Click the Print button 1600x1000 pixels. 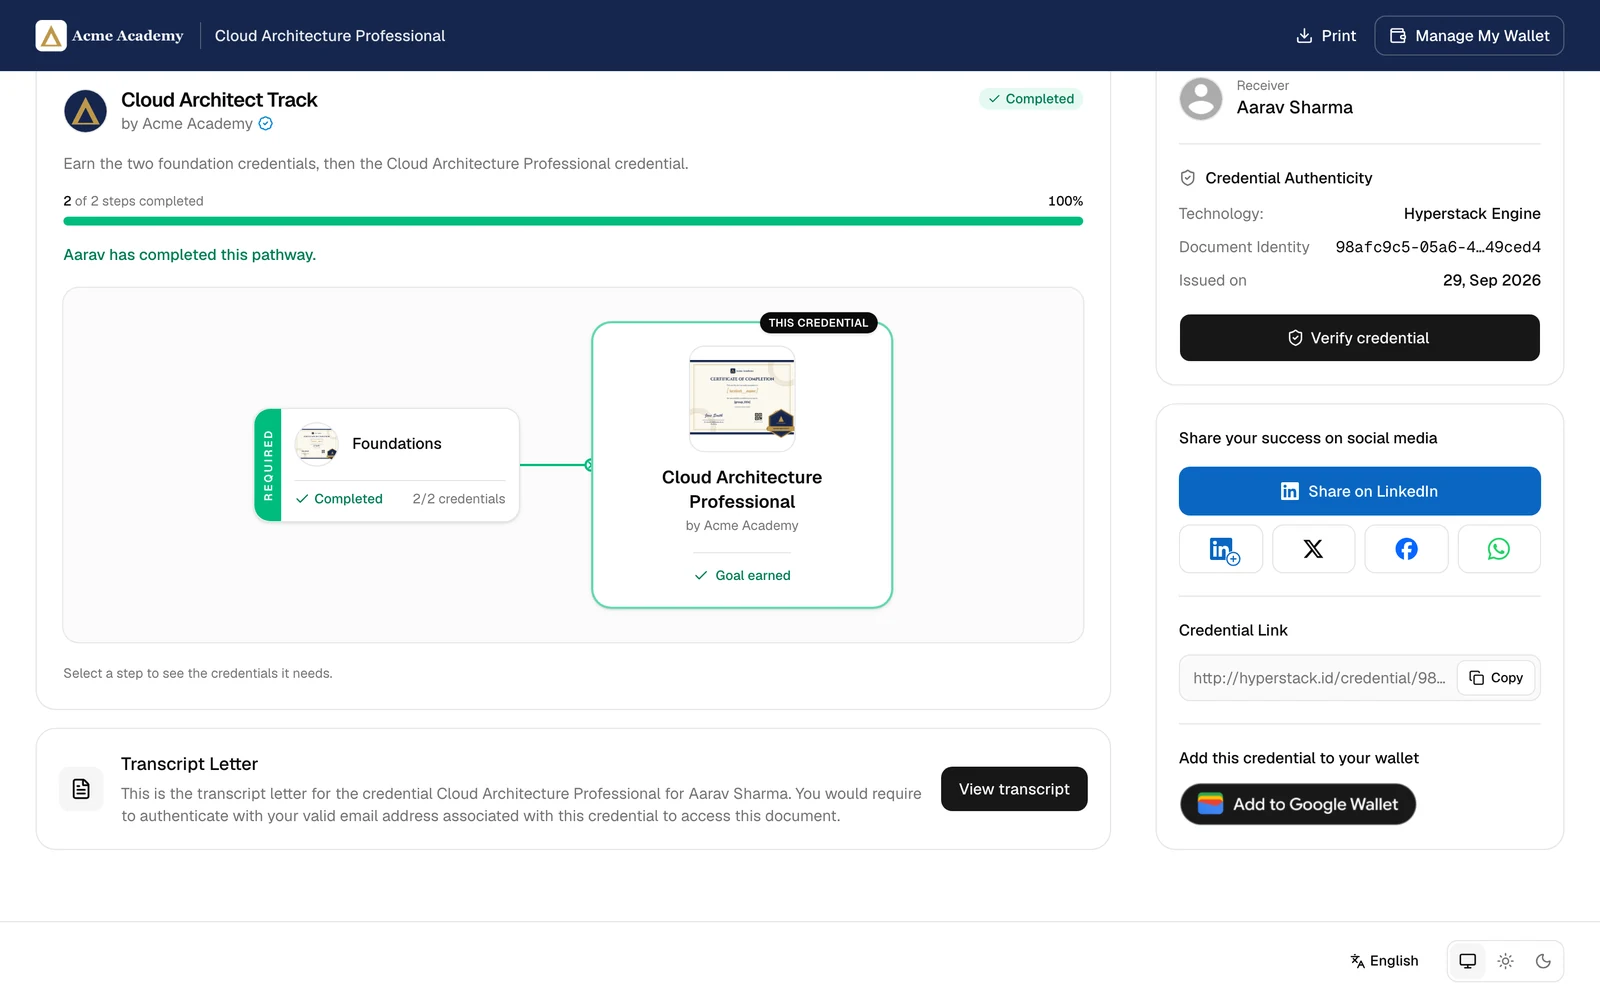(x=1326, y=36)
